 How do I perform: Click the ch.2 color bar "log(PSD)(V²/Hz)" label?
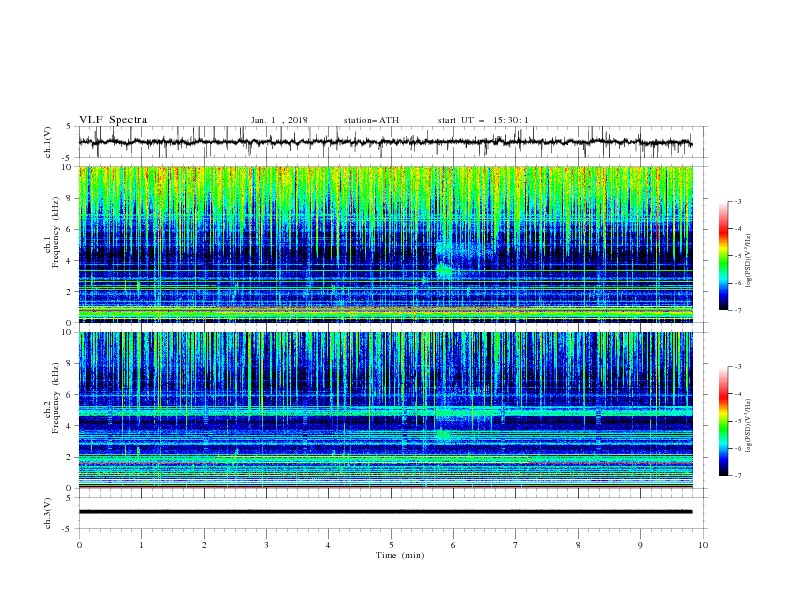tap(749, 426)
